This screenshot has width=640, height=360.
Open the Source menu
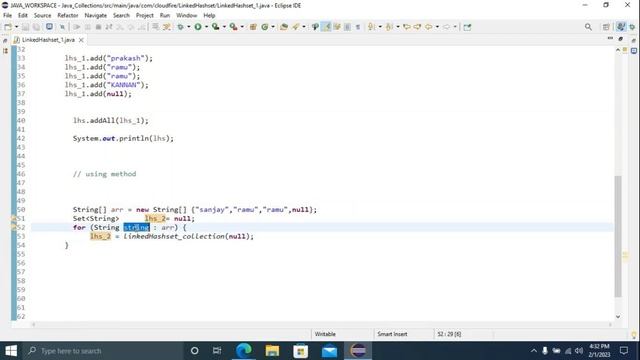(x=42, y=15)
